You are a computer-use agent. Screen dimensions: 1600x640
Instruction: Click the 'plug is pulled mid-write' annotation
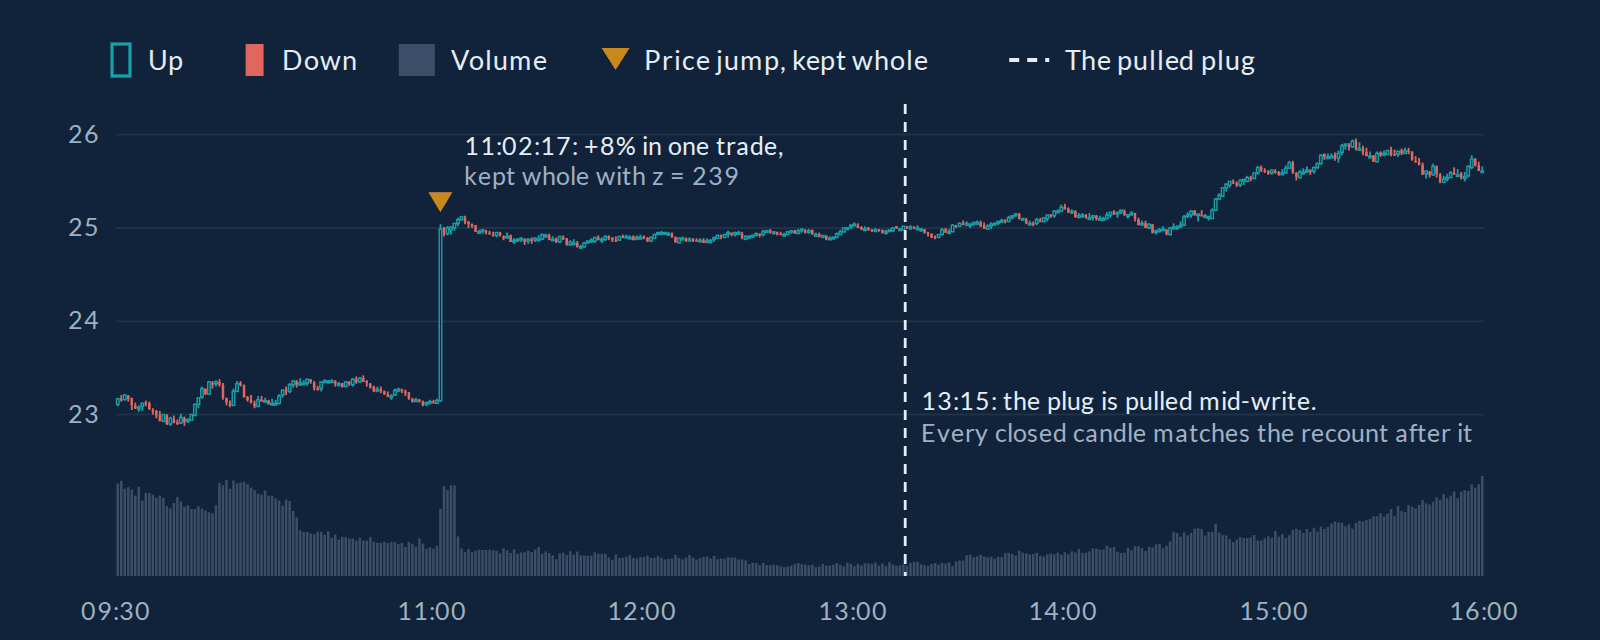pos(1118,402)
